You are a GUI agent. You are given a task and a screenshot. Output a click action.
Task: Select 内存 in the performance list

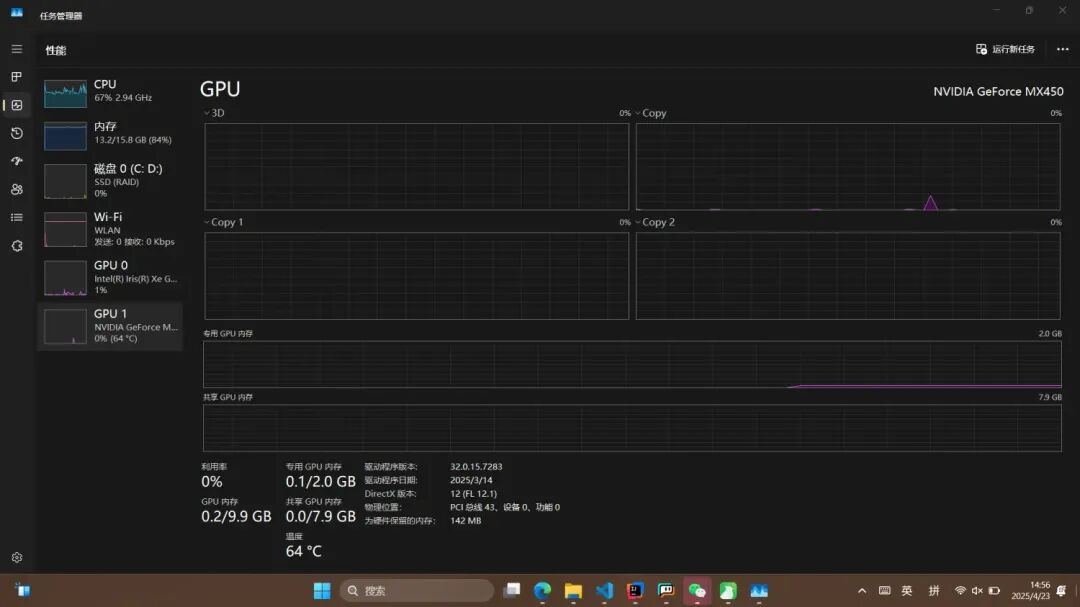[x=110, y=135]
